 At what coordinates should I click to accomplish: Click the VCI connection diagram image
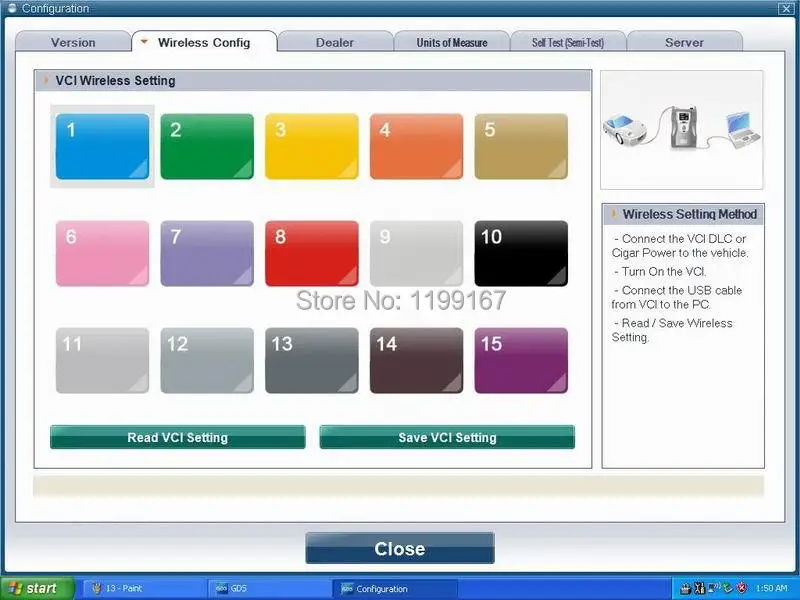[682, 130]
